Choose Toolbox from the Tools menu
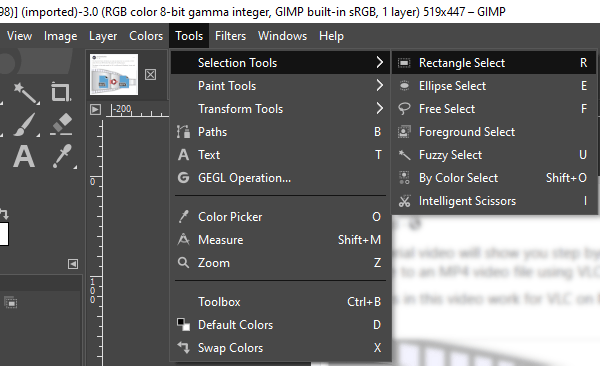 click(x=280, y=302)
